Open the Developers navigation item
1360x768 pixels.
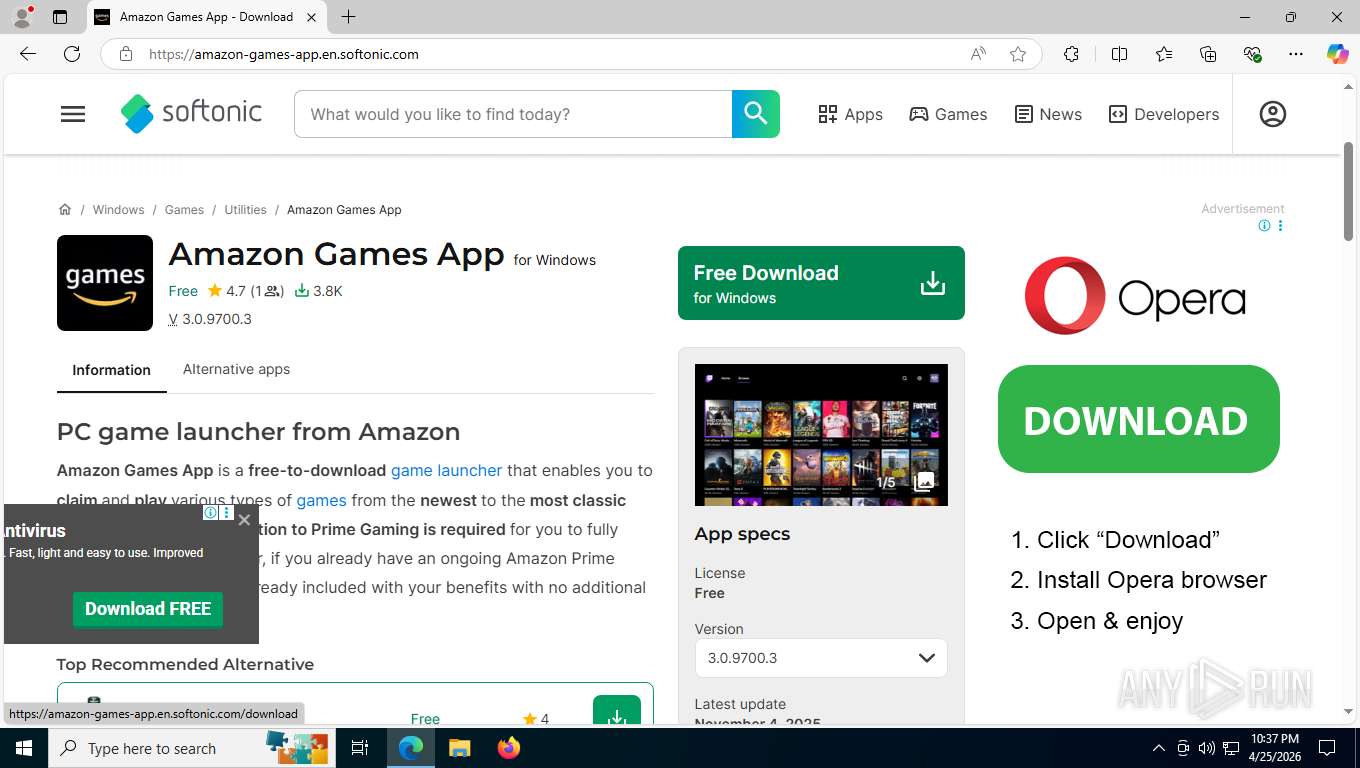point(1164,114)
